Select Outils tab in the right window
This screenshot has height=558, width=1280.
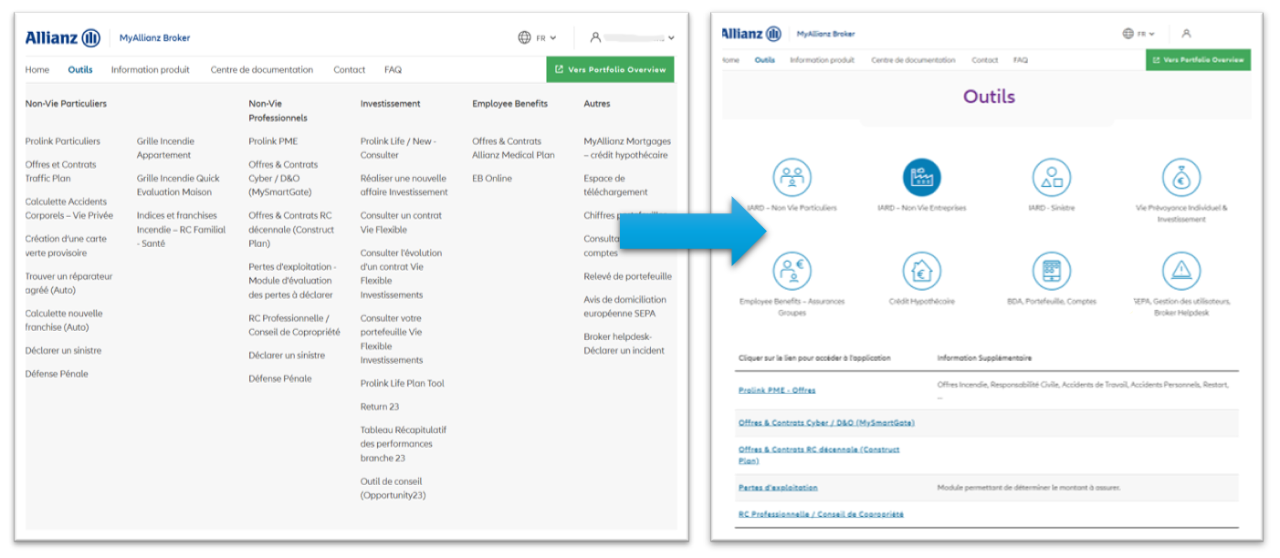pos(765,60)
